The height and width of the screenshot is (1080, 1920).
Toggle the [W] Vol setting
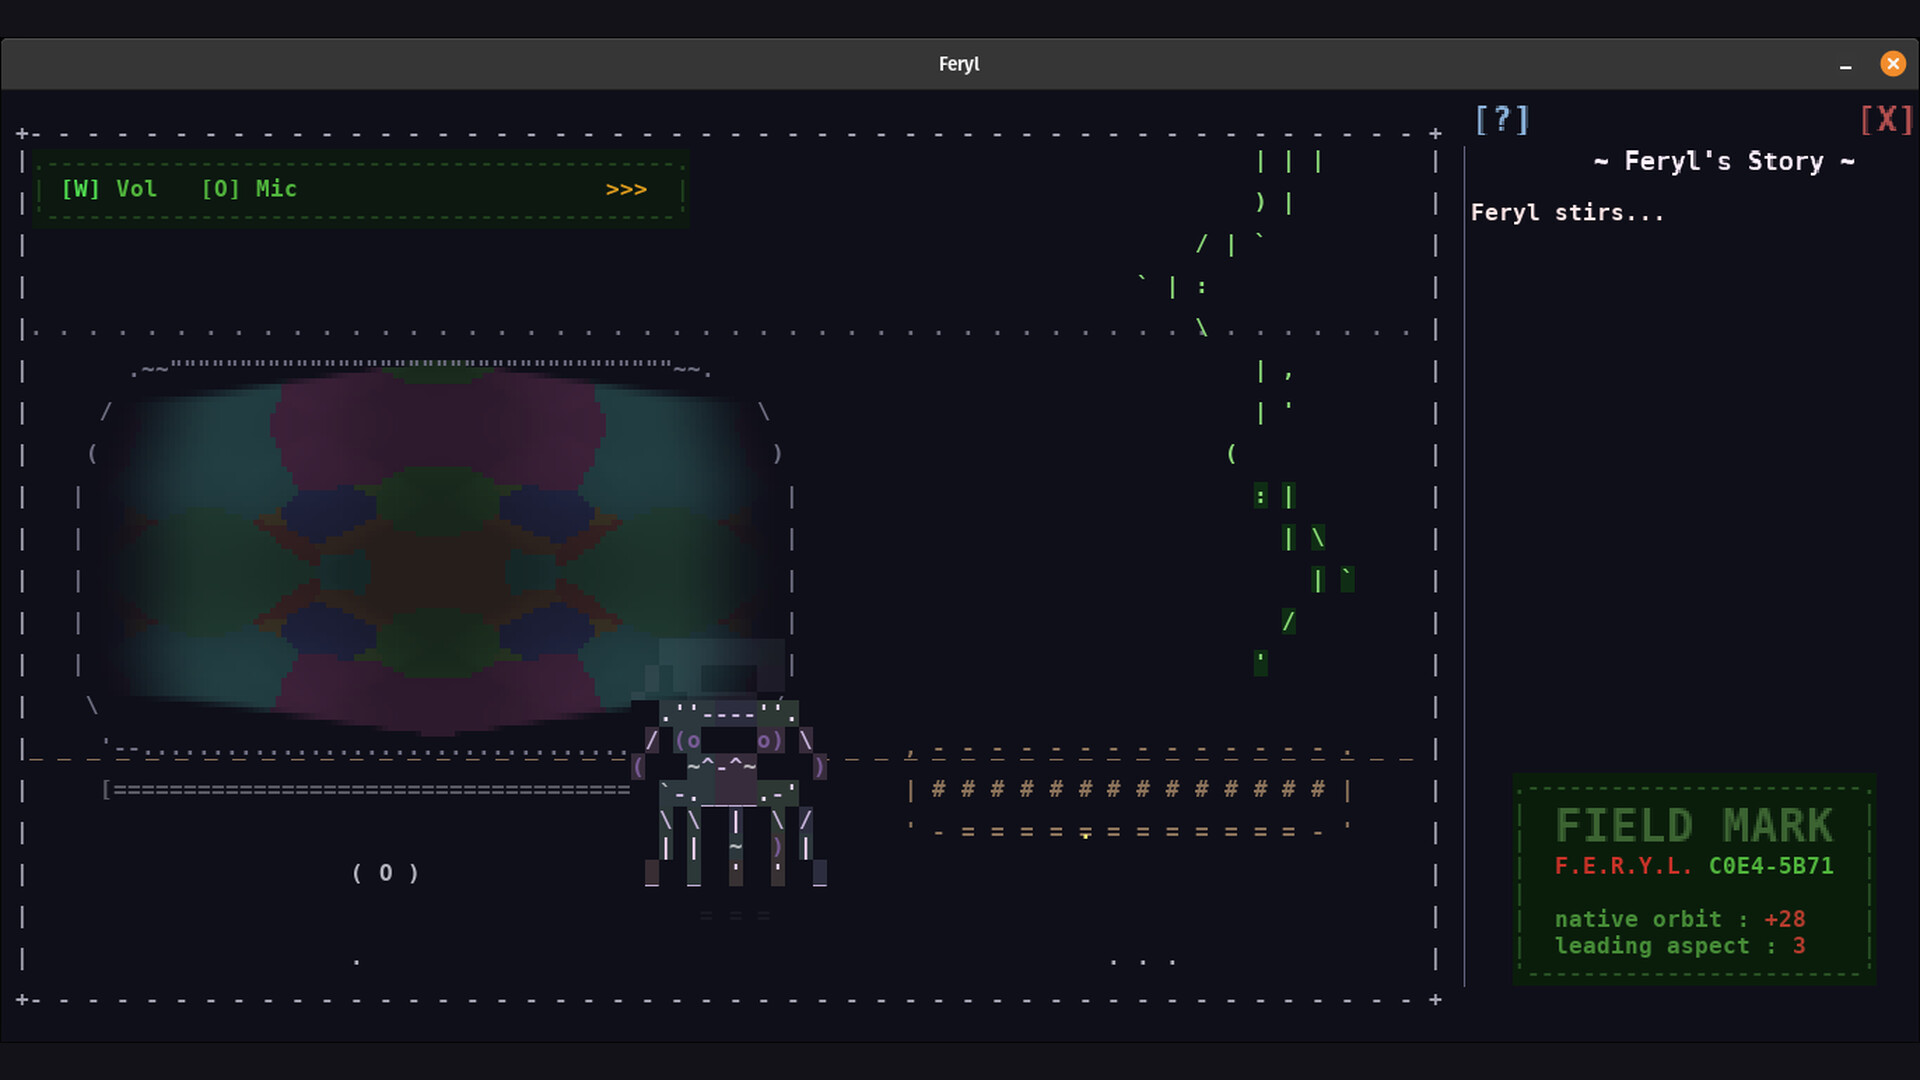pos(109,189)
